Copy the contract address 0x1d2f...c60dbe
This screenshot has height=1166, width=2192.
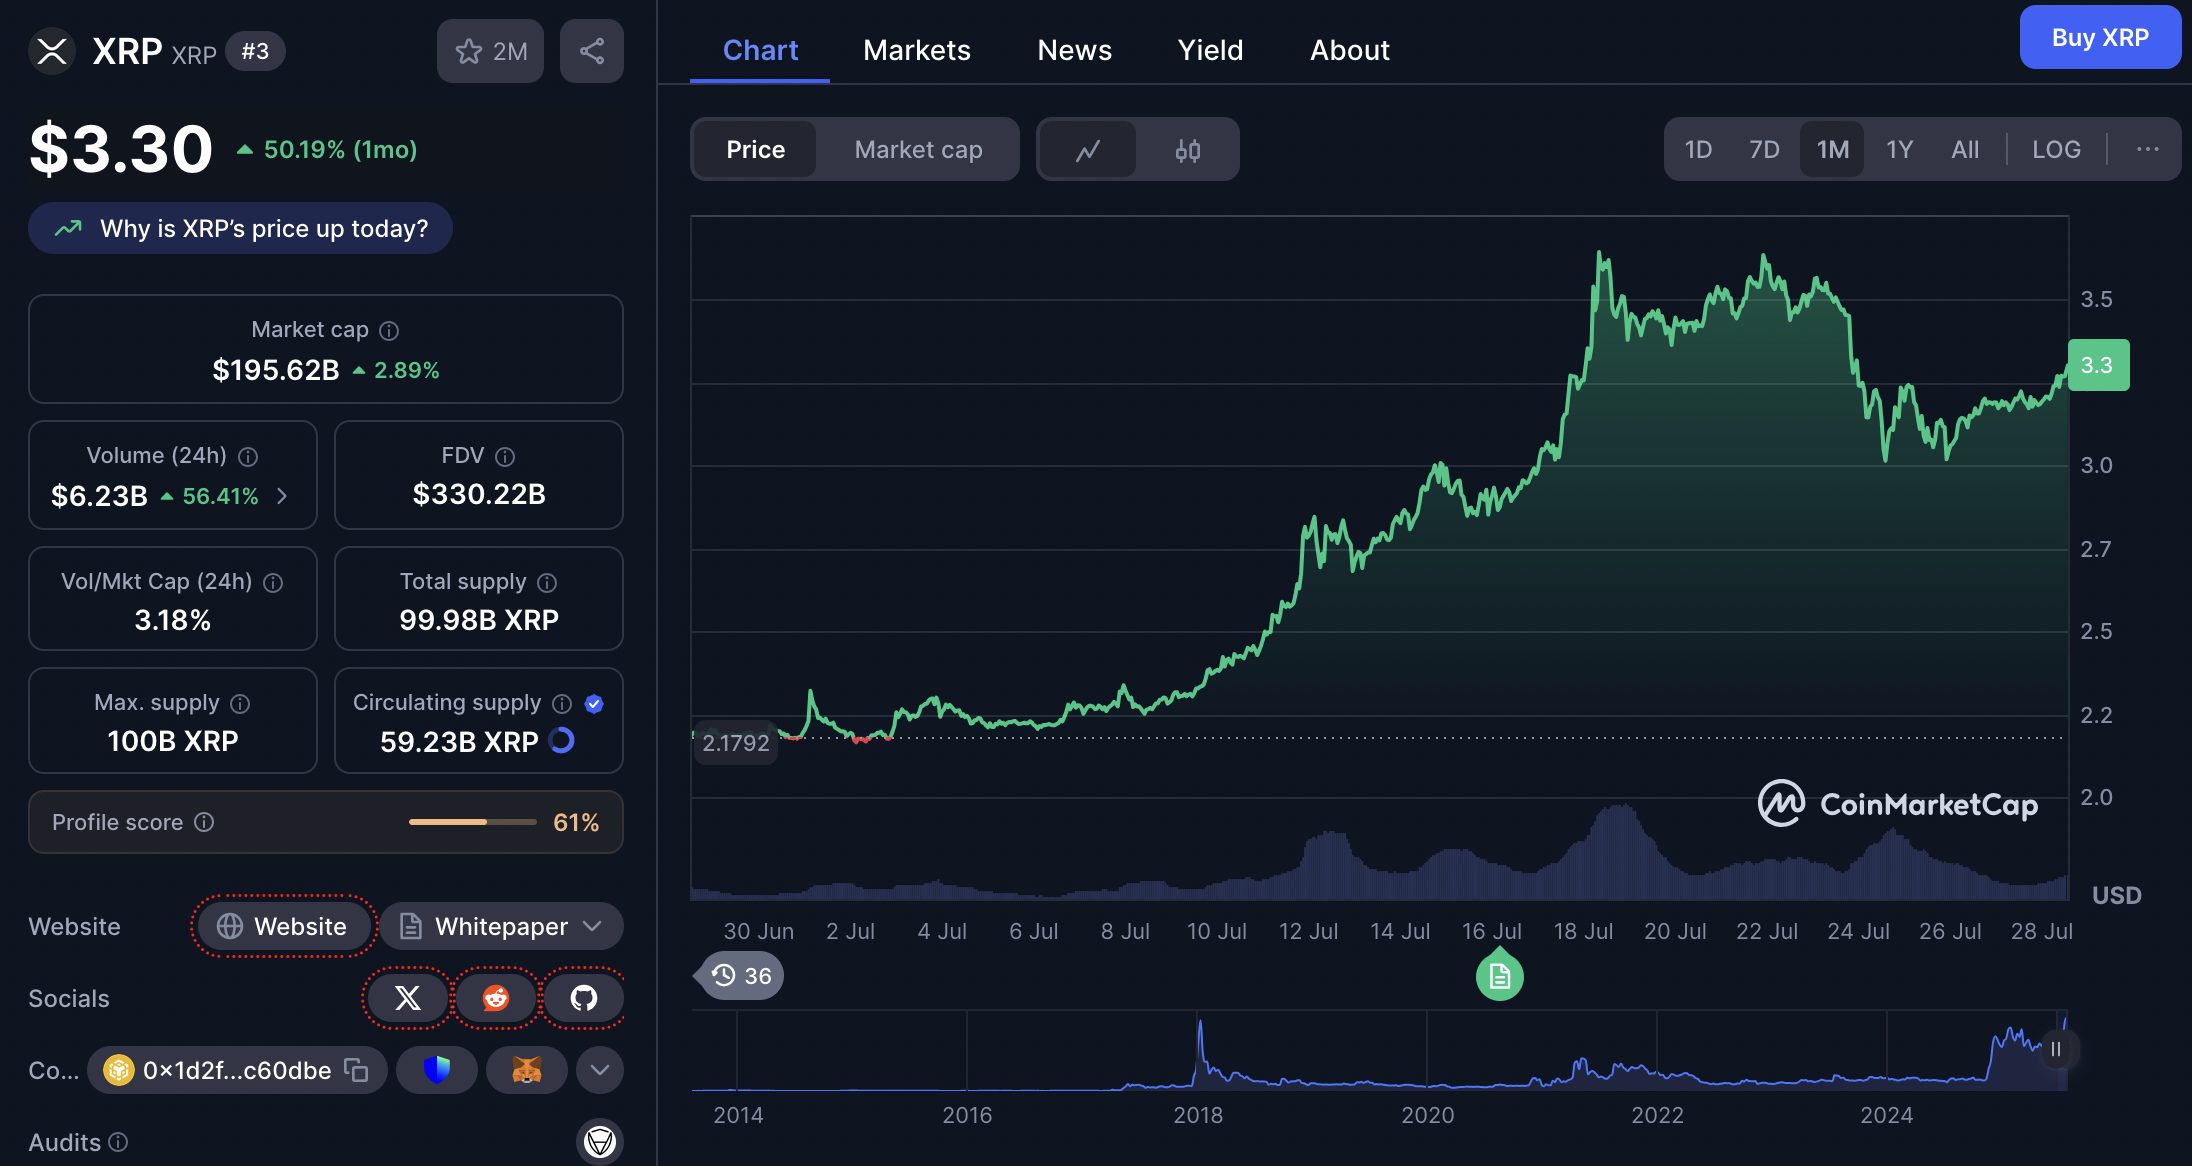click(356, 1070)
